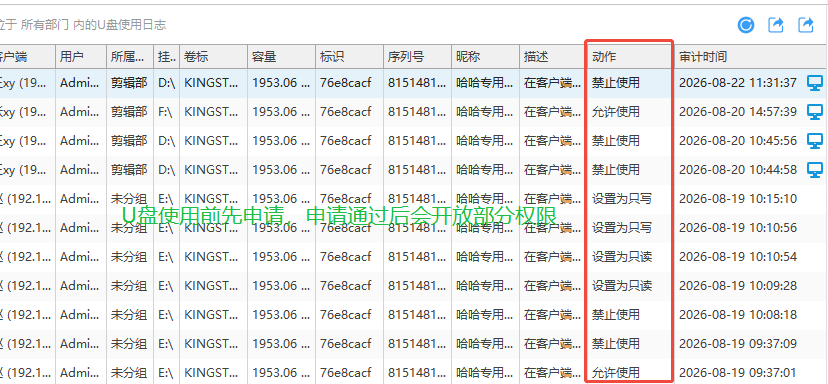Click 剪辑部 in the 11:31:37 row
This screenshot has height=384, width=828.
click(x=129, y=83)
